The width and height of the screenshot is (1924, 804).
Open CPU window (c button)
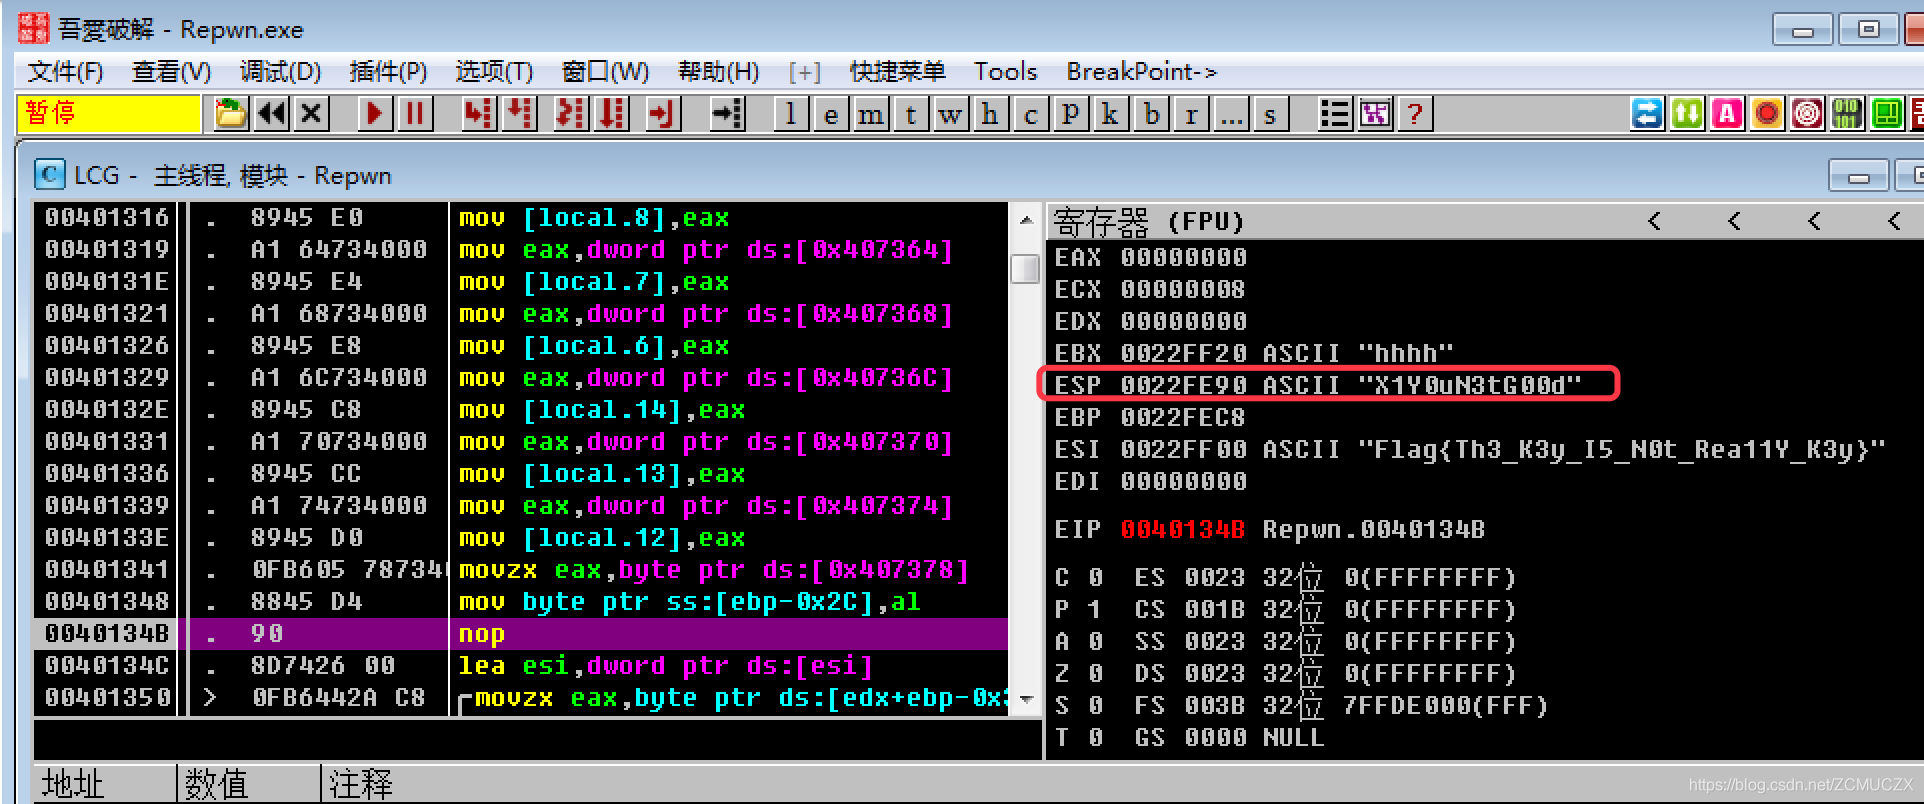[1031, 114]
